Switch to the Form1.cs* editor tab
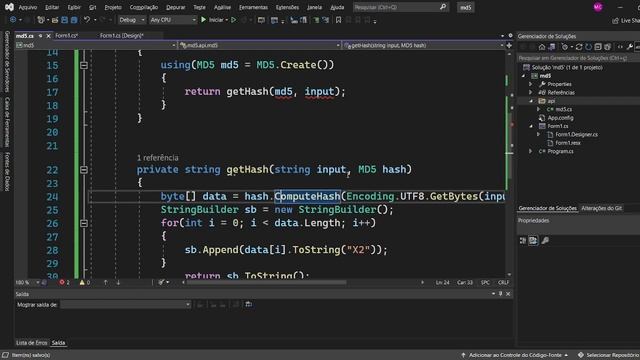 tap(67, 36)
